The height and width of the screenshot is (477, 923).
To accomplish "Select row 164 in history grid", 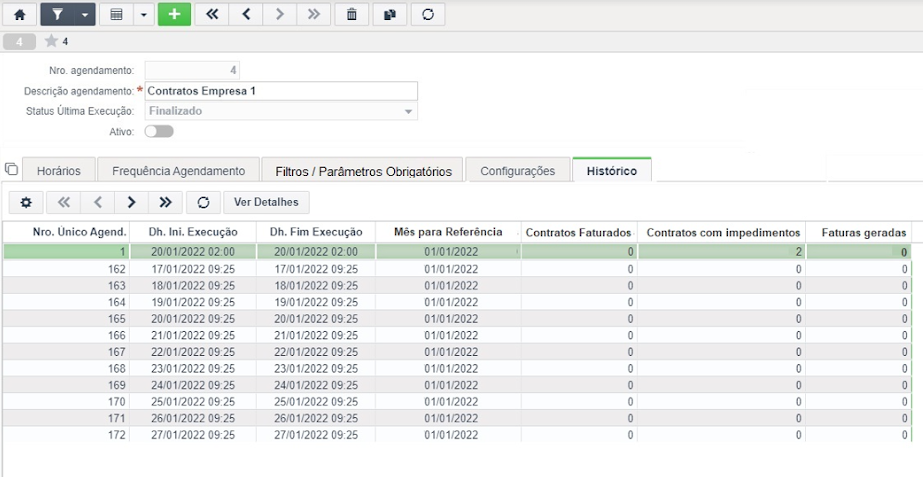I will pos(457,302).
